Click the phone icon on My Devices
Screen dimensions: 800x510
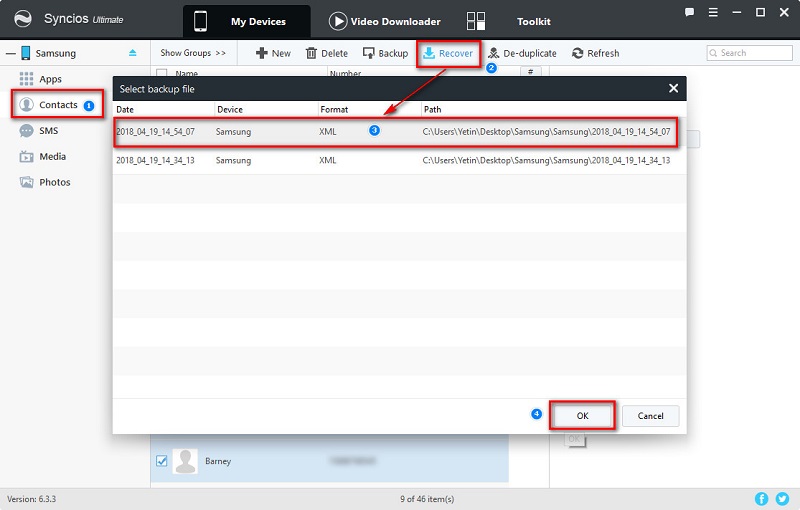(201, 21)
